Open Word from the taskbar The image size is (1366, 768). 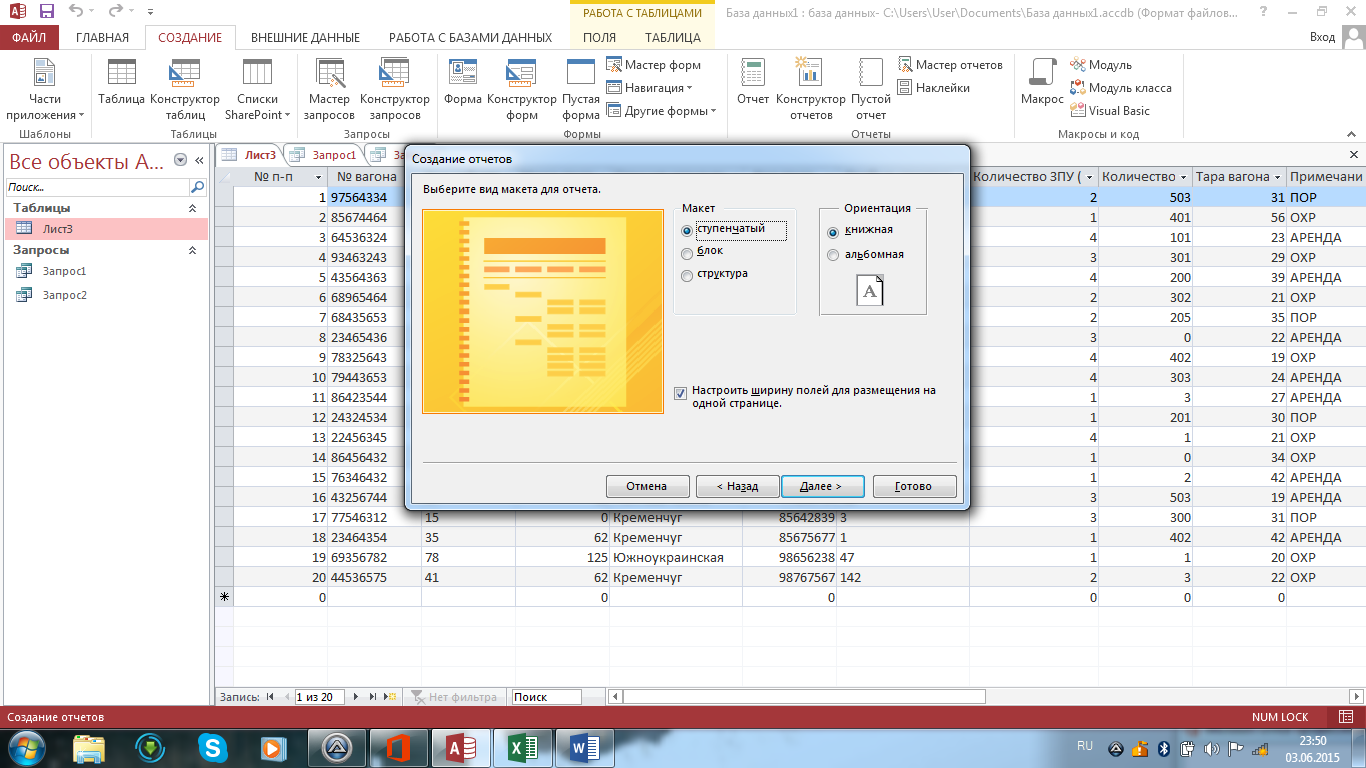click(x=584, y=747)
